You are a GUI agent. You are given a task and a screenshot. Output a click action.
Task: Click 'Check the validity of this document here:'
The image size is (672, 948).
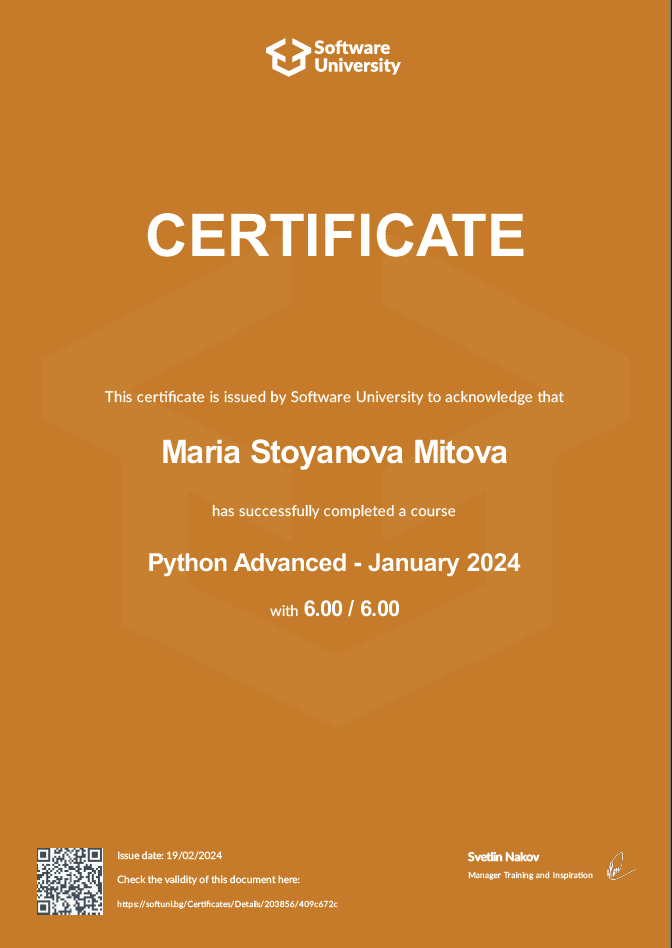209,879
